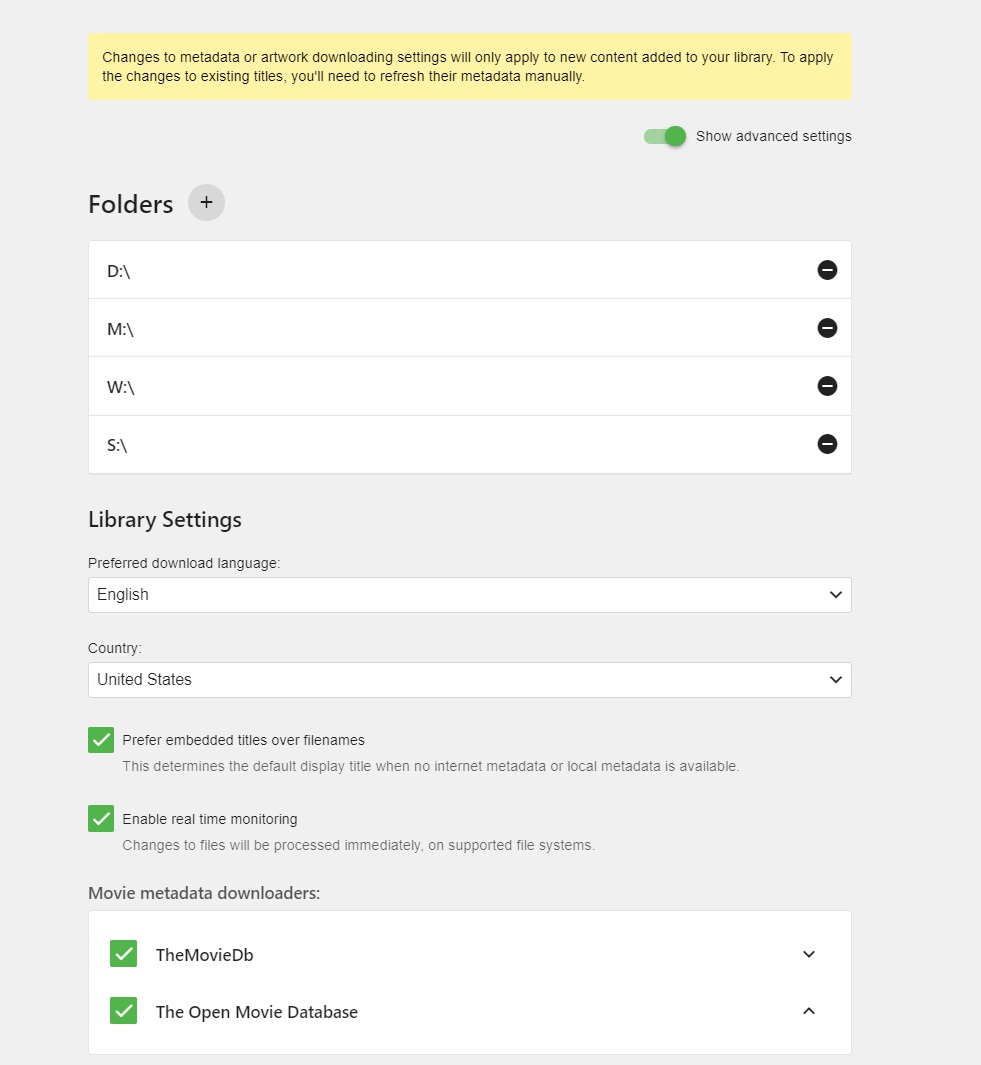
Task: Click The Open Movie Database label
Action: 256,1012
